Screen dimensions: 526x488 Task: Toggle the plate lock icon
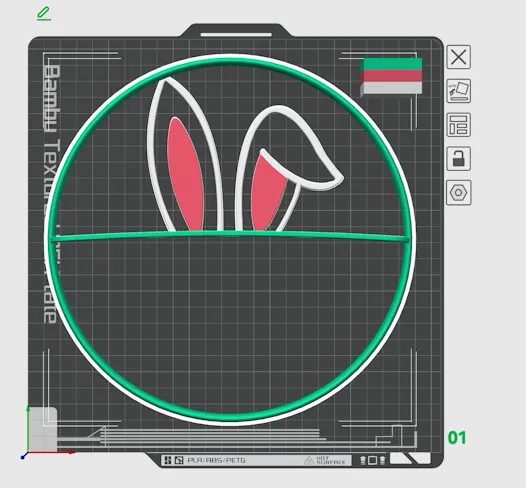[459, 159]
